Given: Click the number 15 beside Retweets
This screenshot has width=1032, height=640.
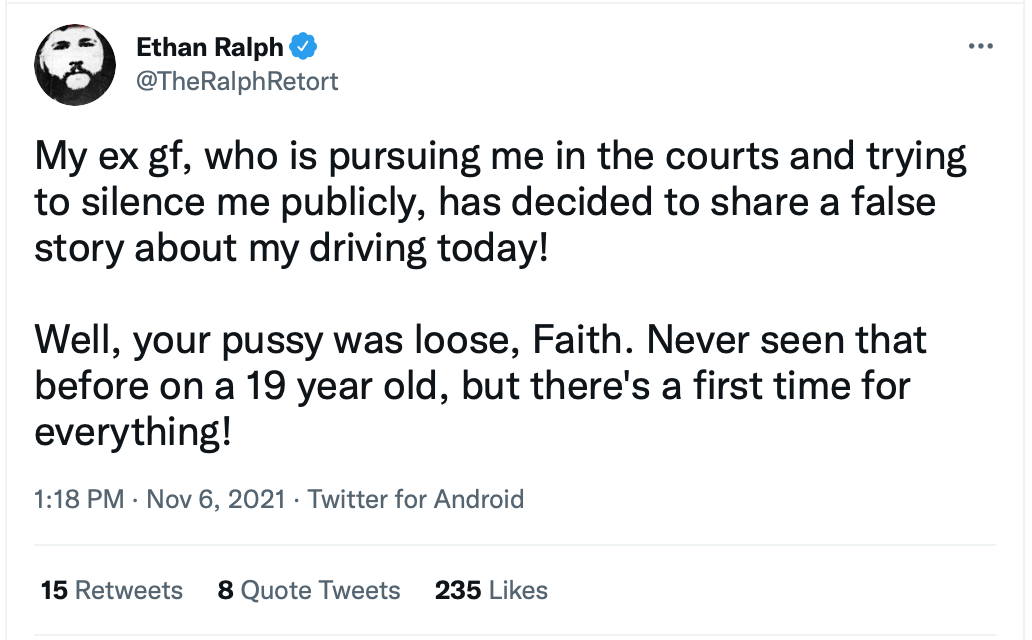Looking at the screenshot, I should (54, 590).
